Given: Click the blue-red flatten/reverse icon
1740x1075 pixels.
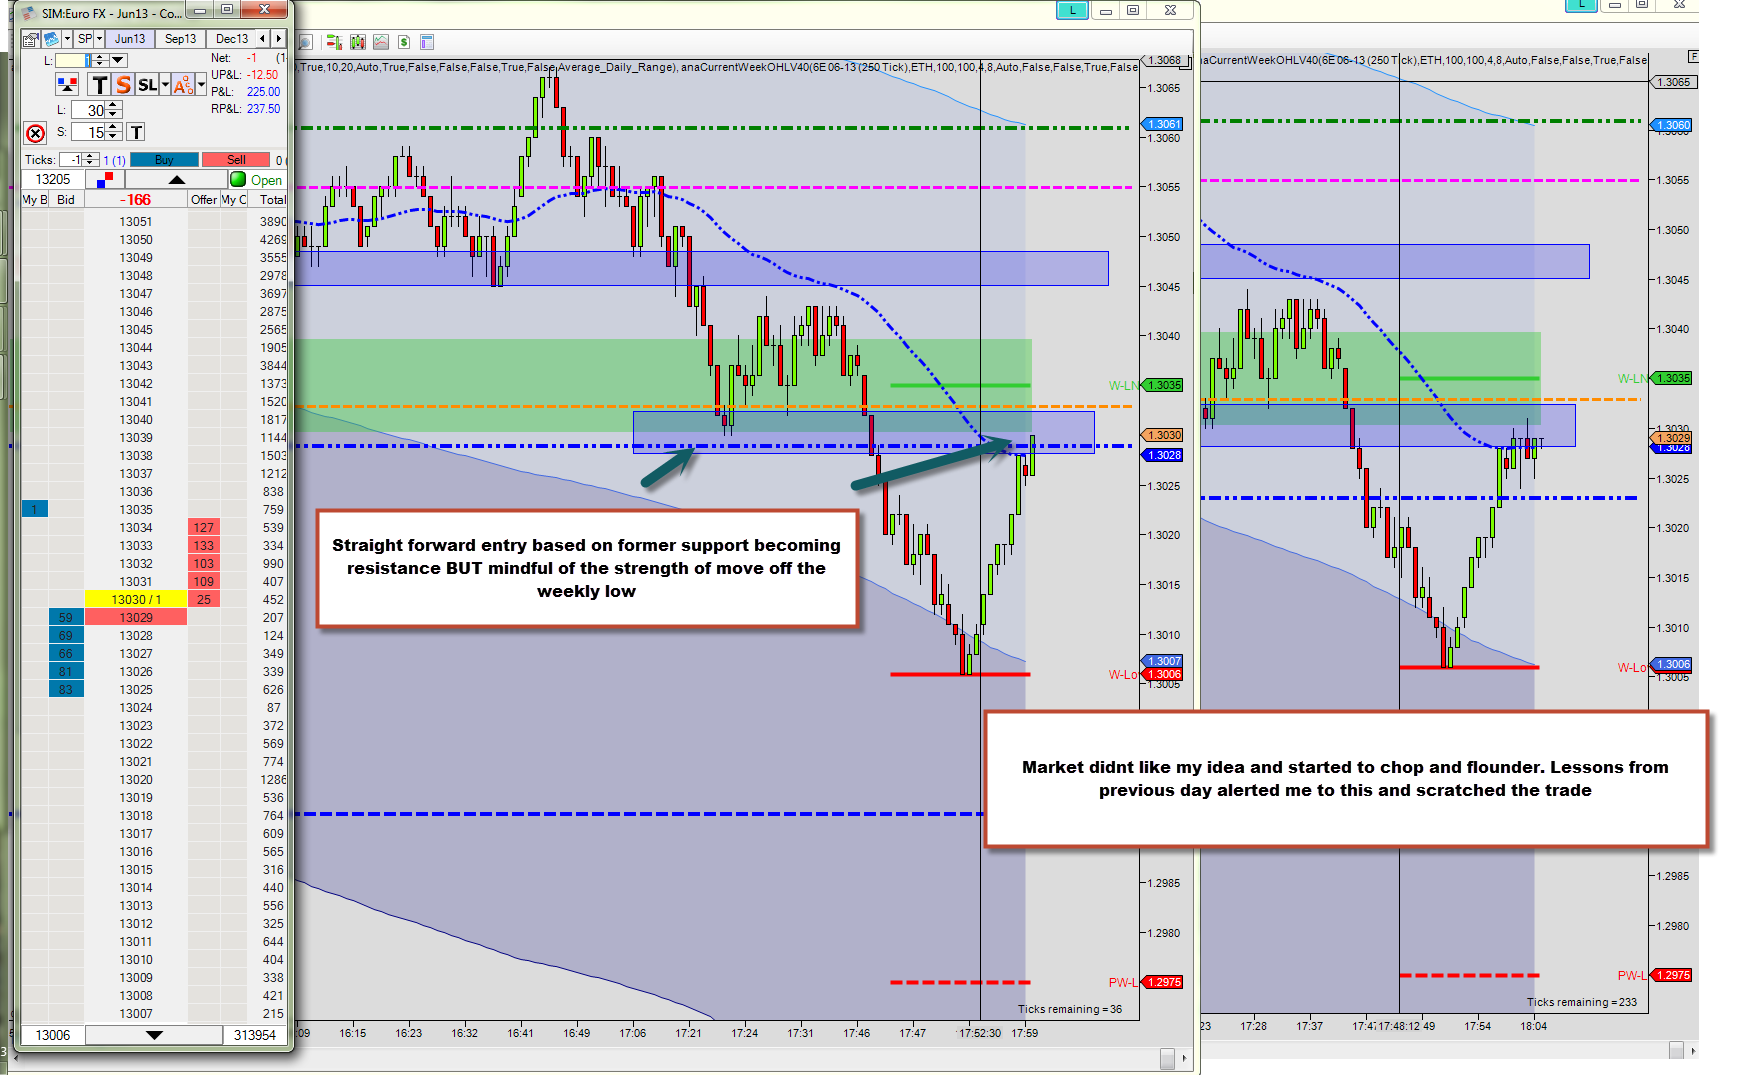Looking at the screenshot, I should tap(67, 85).
